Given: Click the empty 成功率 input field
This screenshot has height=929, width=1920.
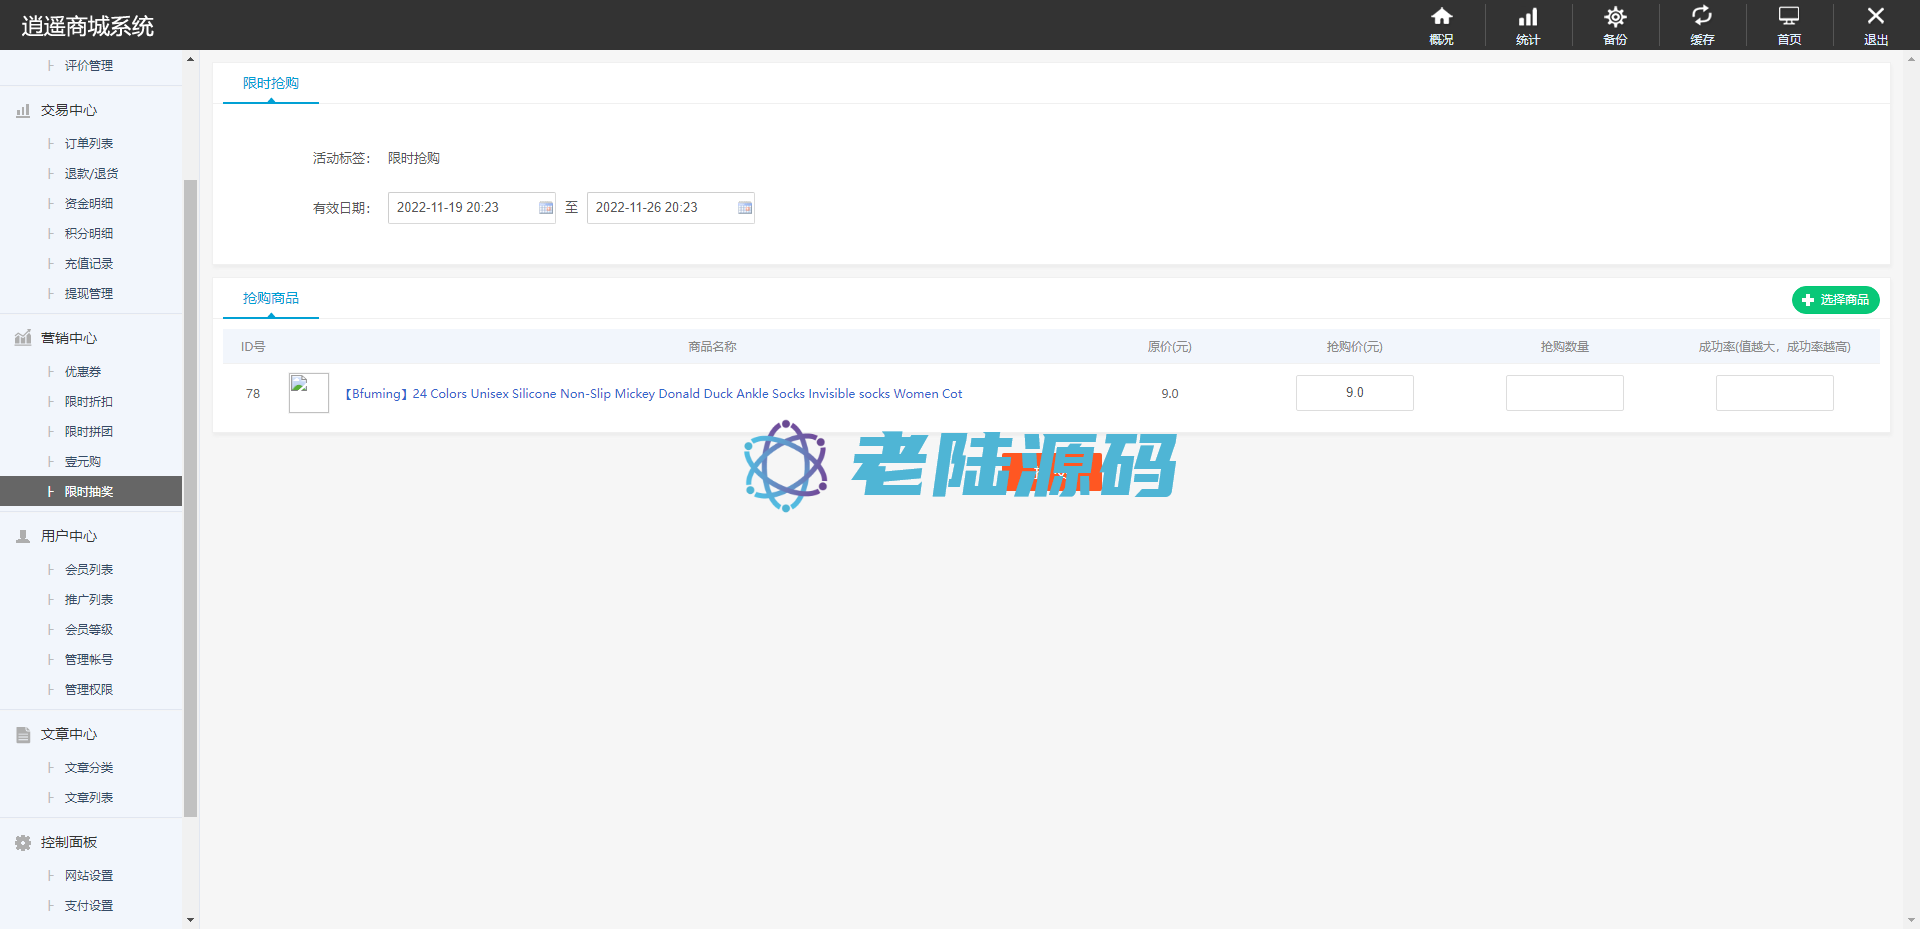Looking at the screenshot, I should click(1775, 393).
